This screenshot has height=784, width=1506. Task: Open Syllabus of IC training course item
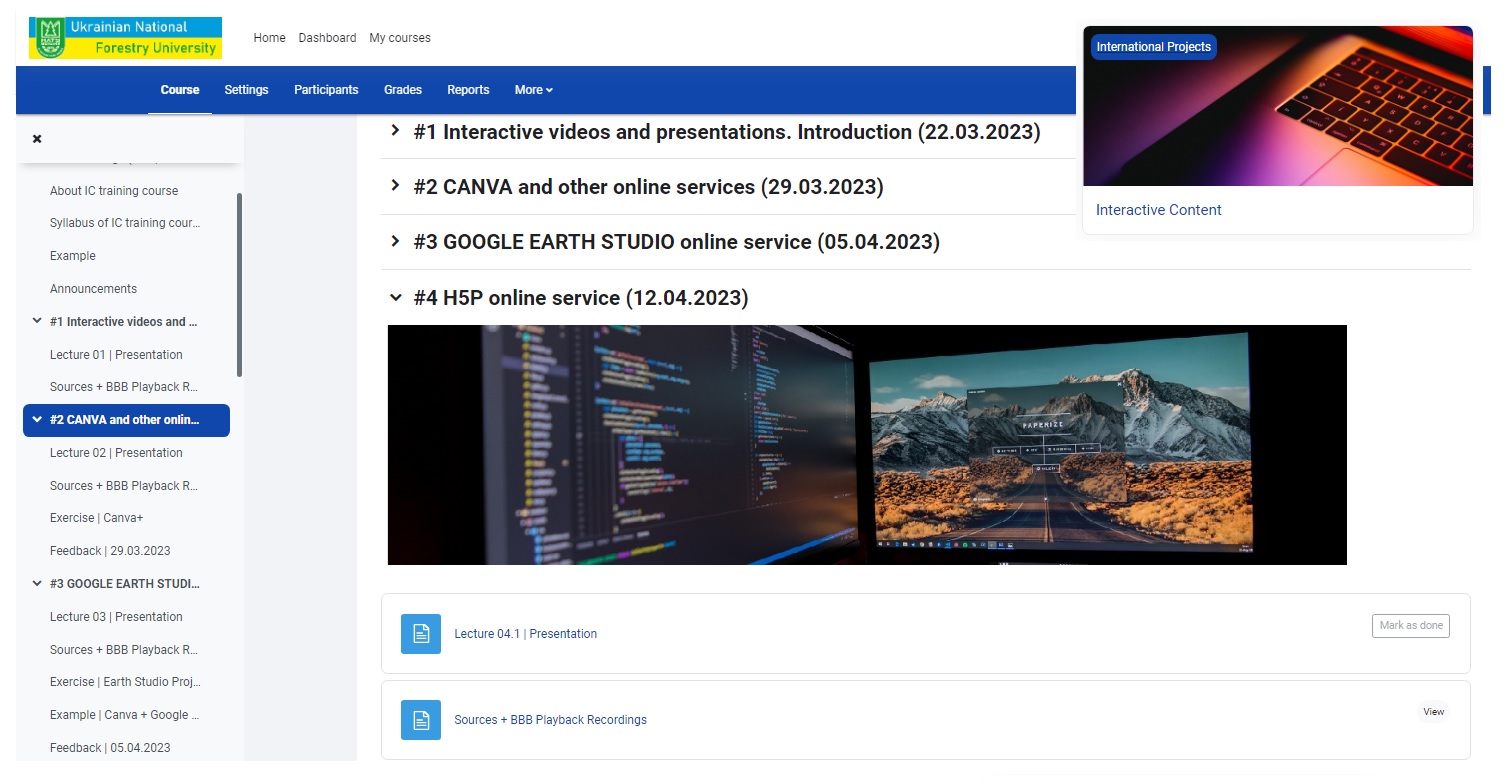click(x=125, y=223)
